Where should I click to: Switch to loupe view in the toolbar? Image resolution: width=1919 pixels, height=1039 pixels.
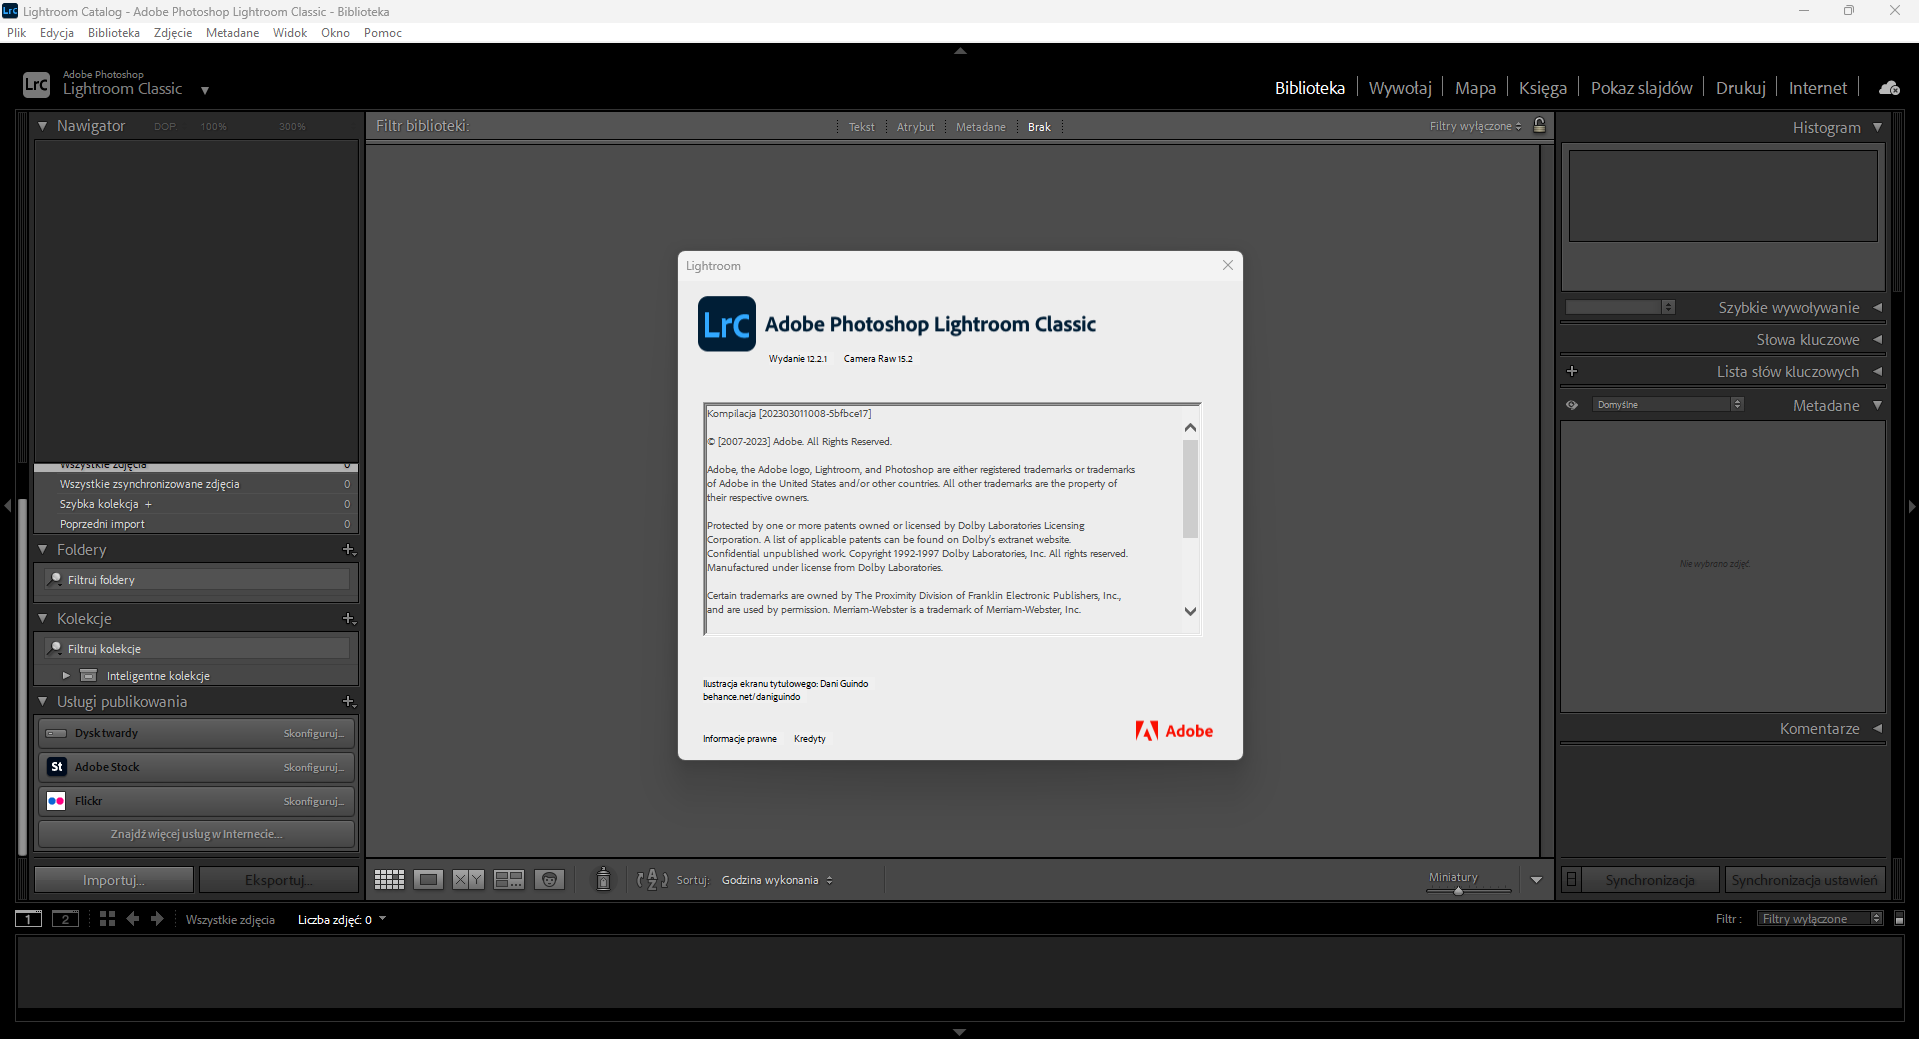(x=429, y=880)
